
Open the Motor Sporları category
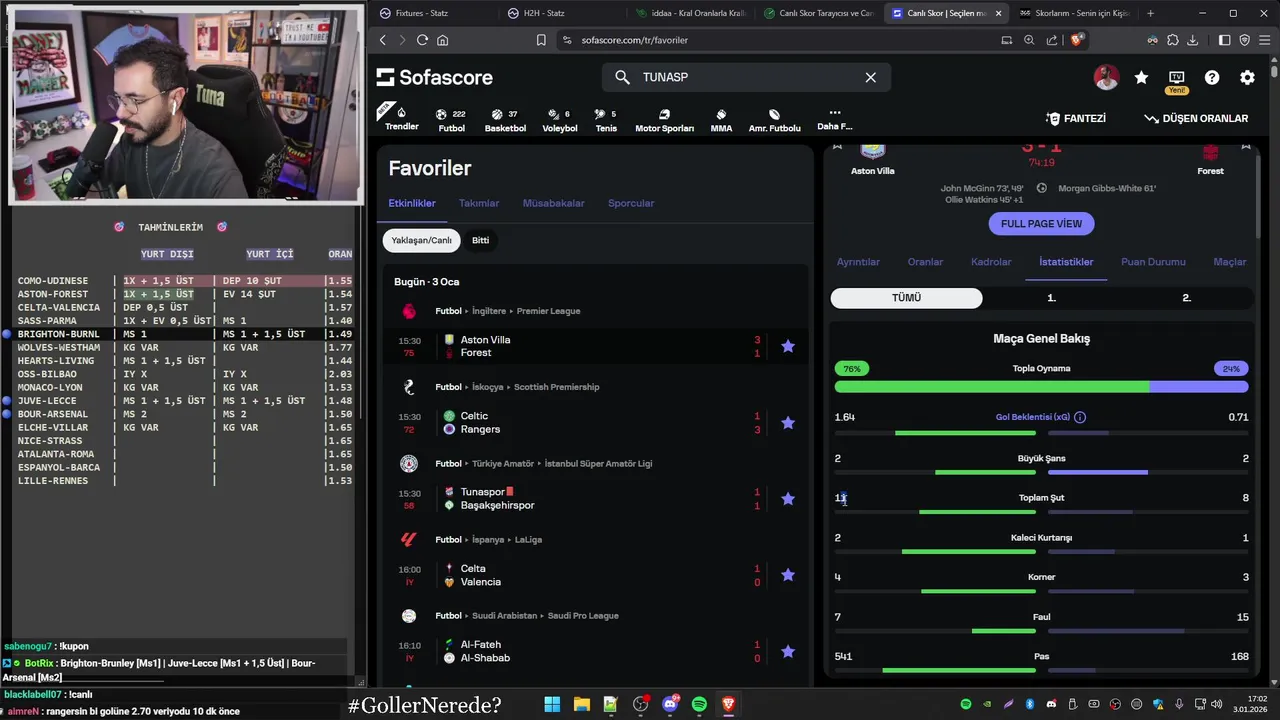tap(664, 120)
